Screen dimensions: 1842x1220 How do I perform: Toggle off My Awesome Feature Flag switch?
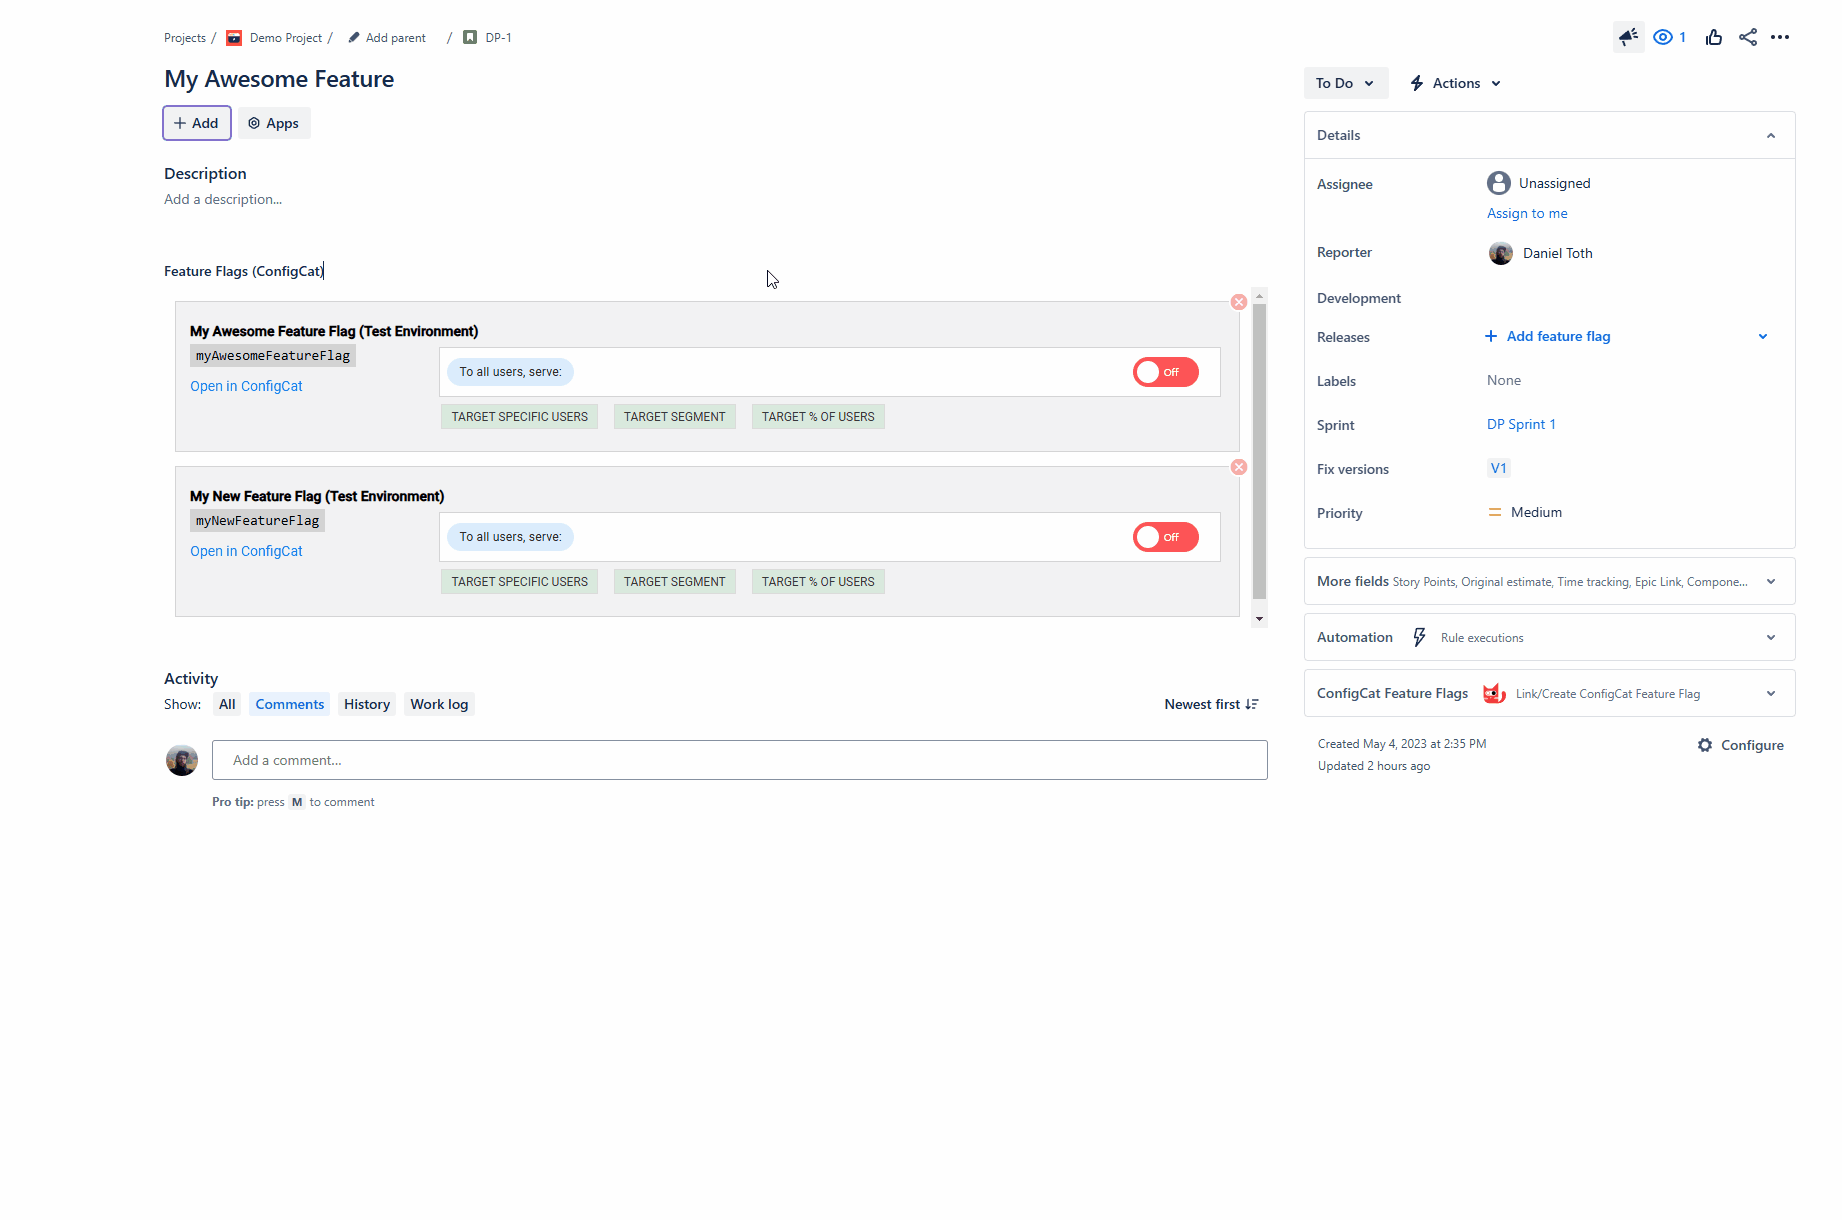(x=1165, y=371)
